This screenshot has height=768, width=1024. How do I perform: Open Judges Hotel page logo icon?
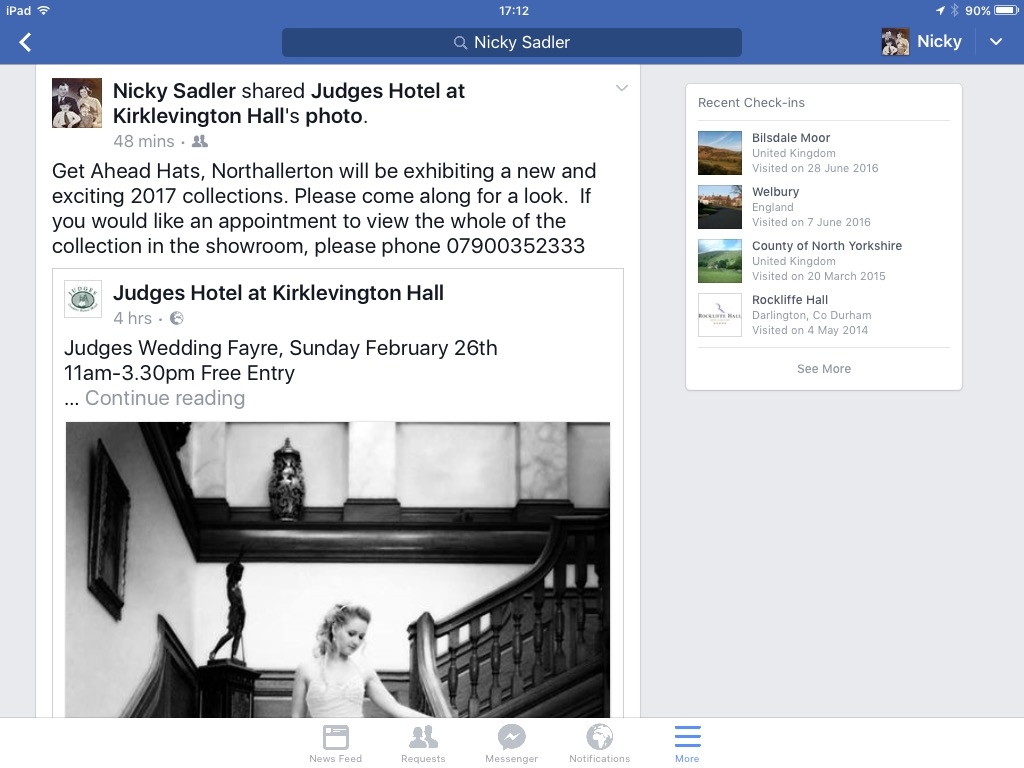pyautogui.click(x=83, y=299)
